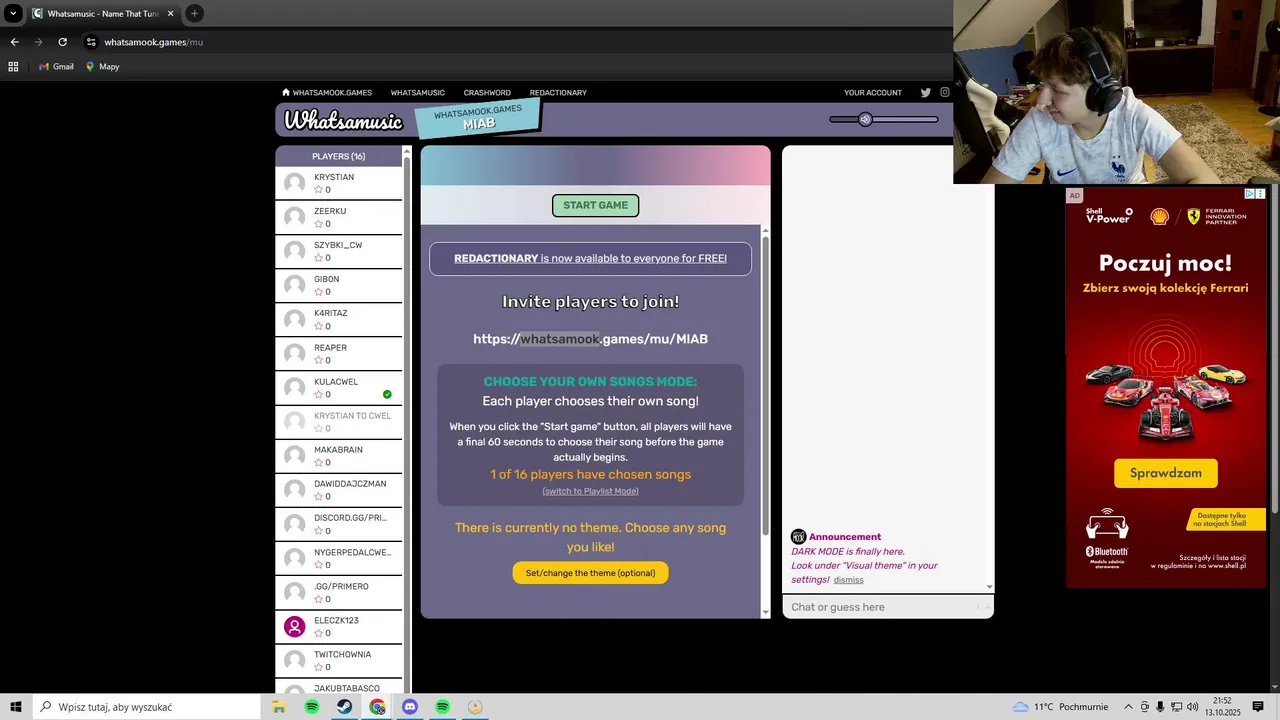Screen dimensions: 1280x720
Task: Click the Whatsamusic logo
Action: click(343, 120)
